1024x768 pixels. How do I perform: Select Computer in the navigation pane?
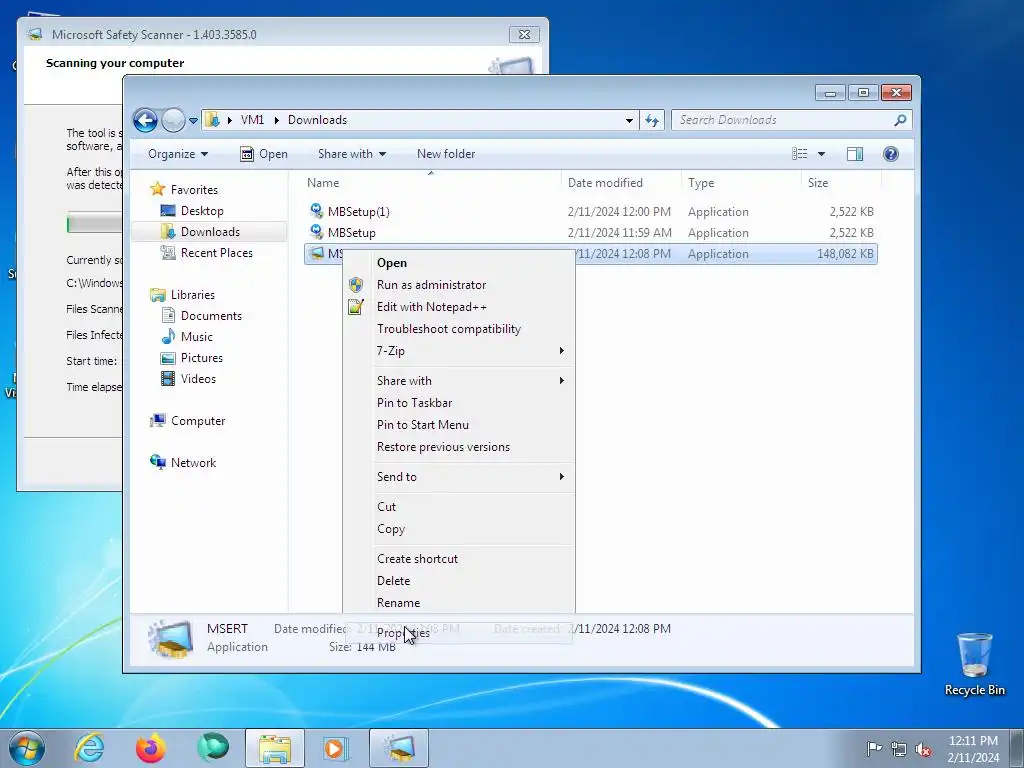pos(198,421)
